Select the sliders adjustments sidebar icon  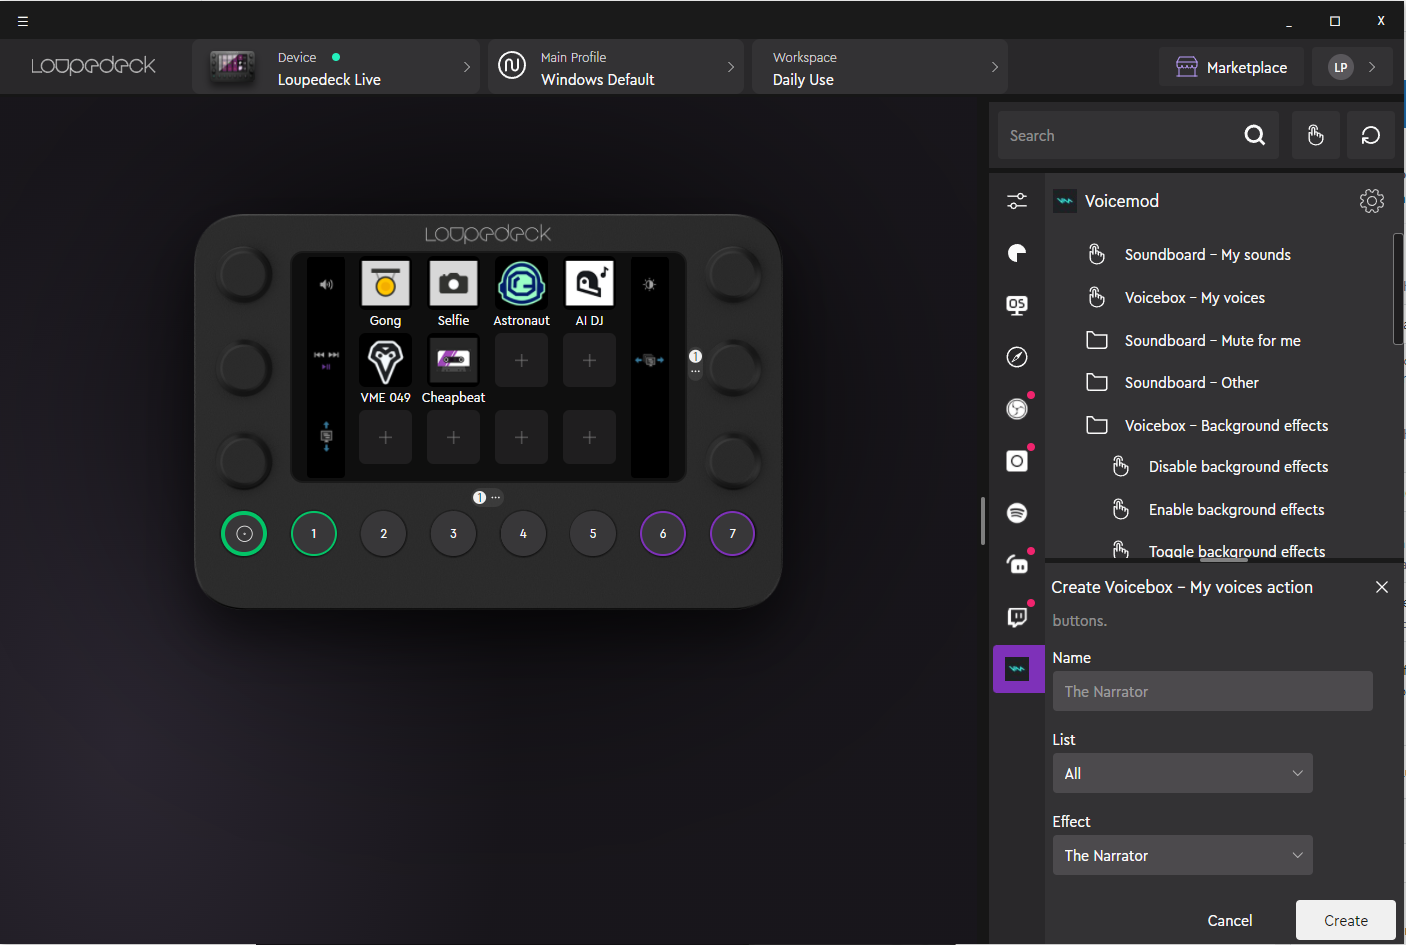[x=1017, y=201]
